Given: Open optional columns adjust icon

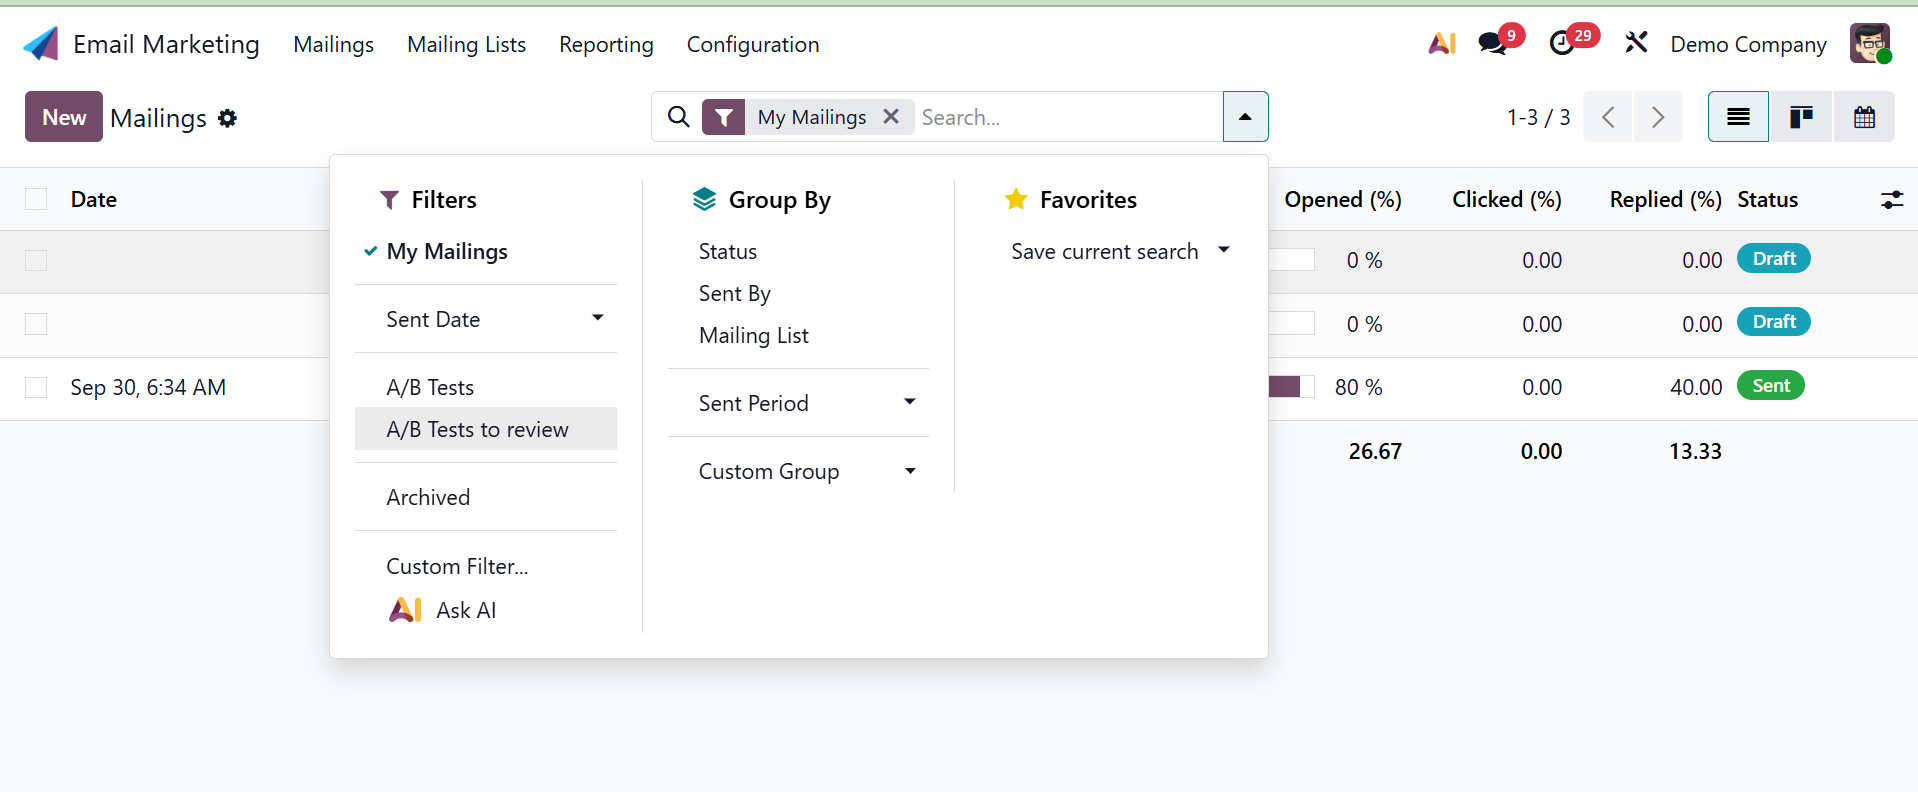Looking at the screenshot, I should [1891, 200].
